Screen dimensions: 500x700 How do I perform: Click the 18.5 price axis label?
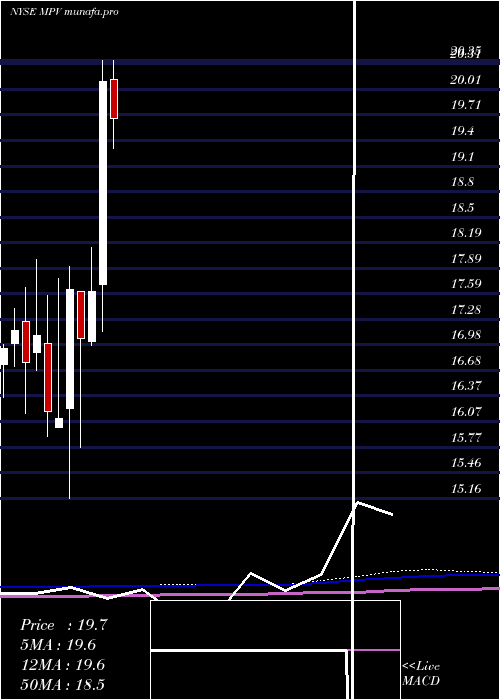click(x=463, y=208)
